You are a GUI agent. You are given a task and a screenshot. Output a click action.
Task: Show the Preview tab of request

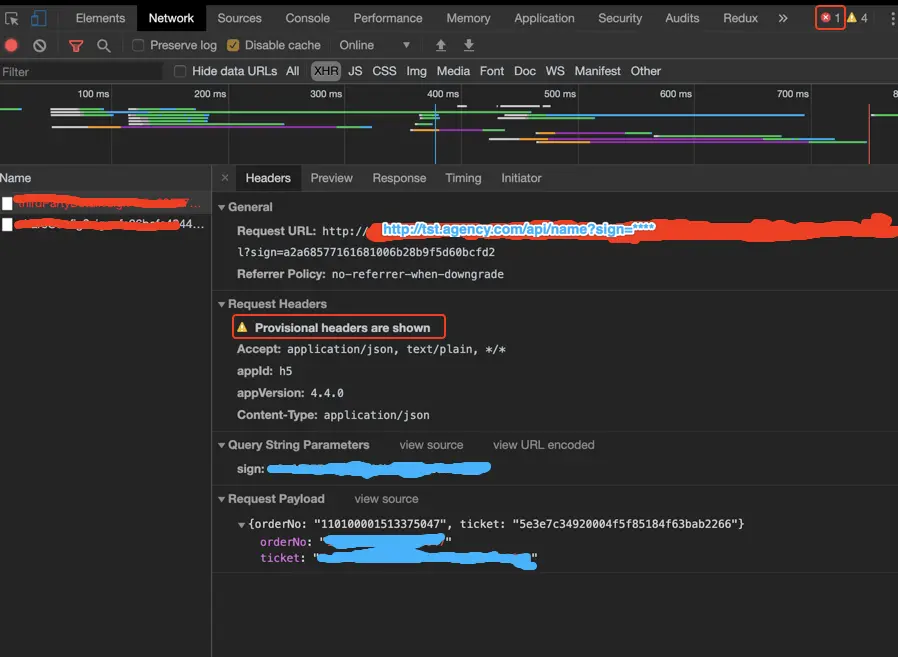pos(332,178)
